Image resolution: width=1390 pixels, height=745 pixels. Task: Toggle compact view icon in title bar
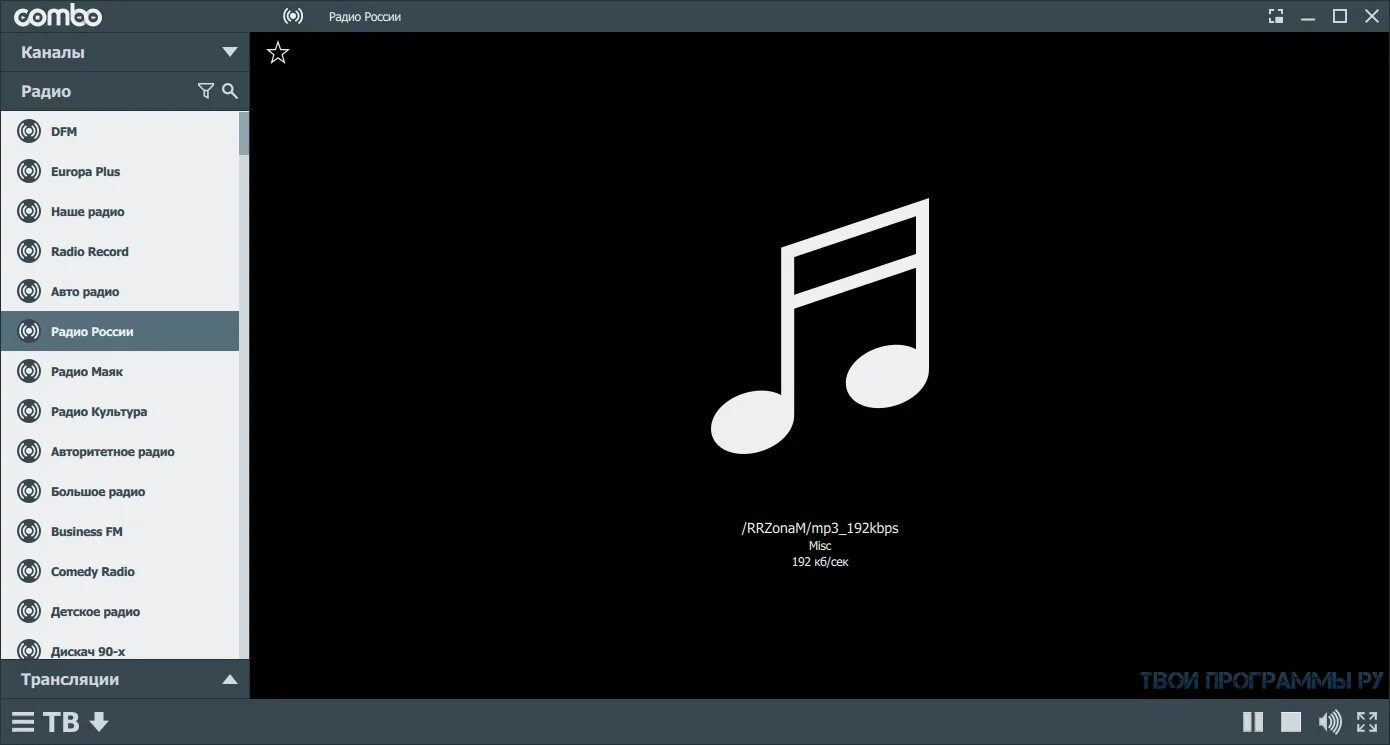click(x=1276, y=16)
